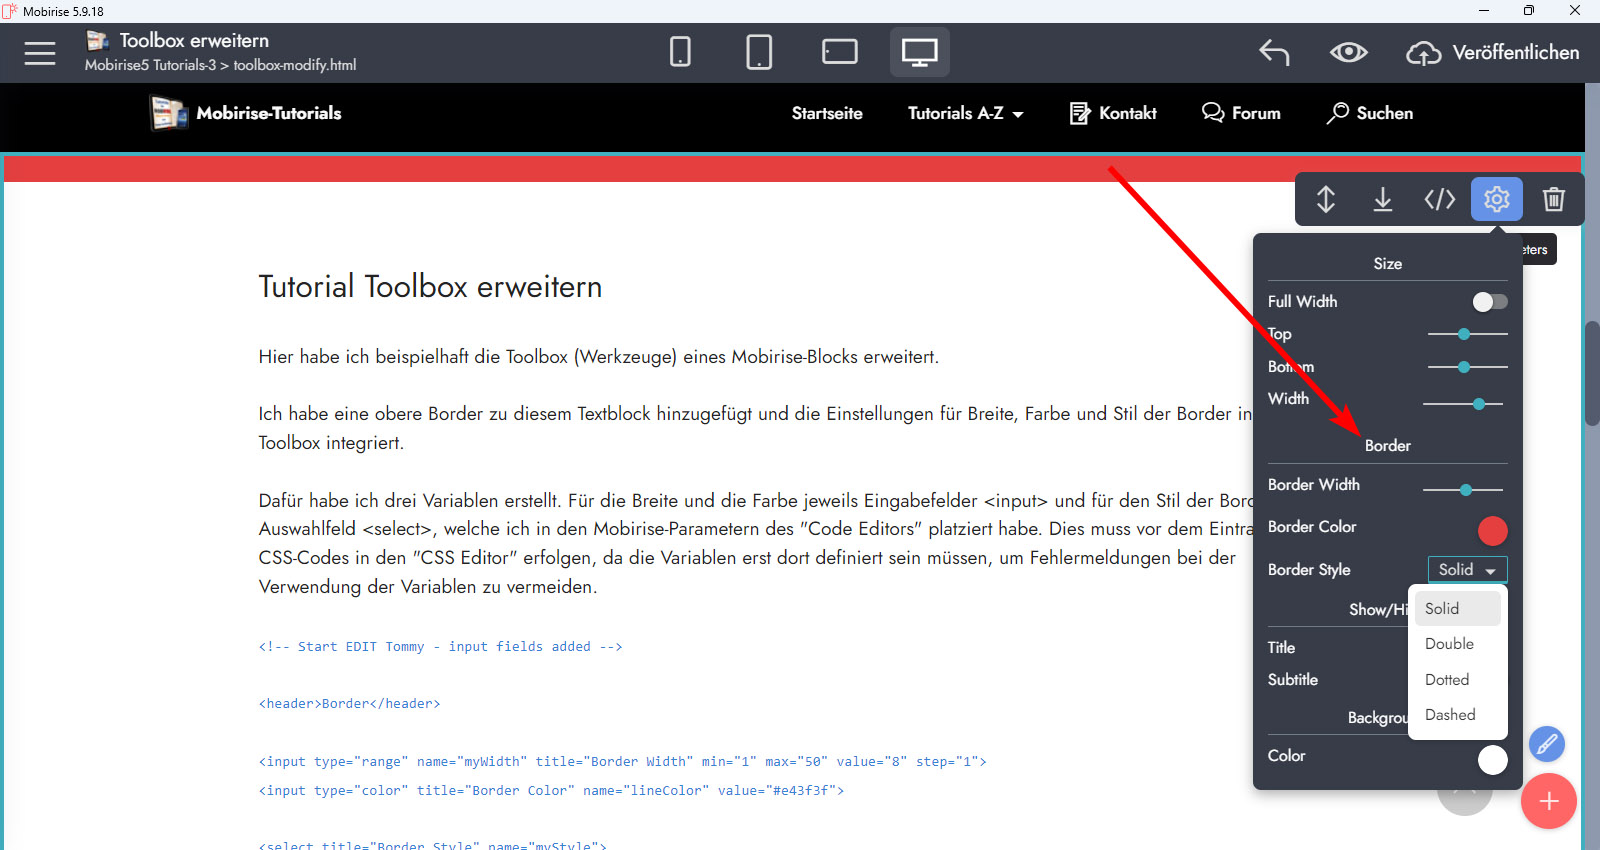Minimize the Mobirise window
This screenshot has width=1600, height=850.
coord(1484,11)
